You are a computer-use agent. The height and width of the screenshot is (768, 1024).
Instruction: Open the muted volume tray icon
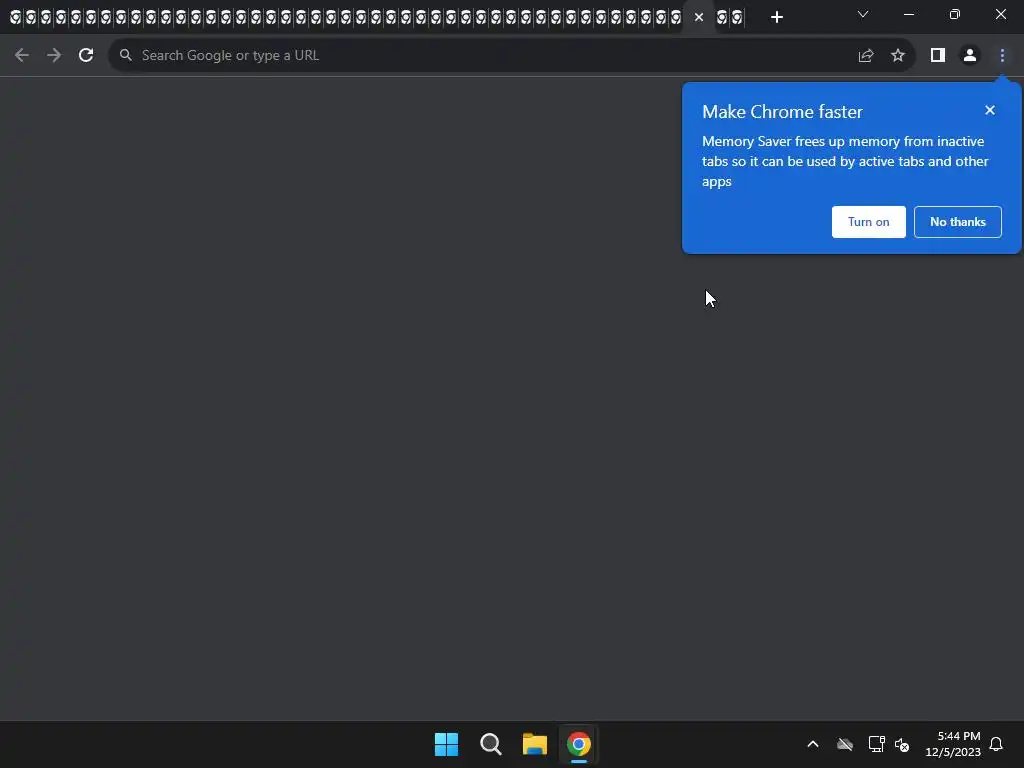[902, 744]
